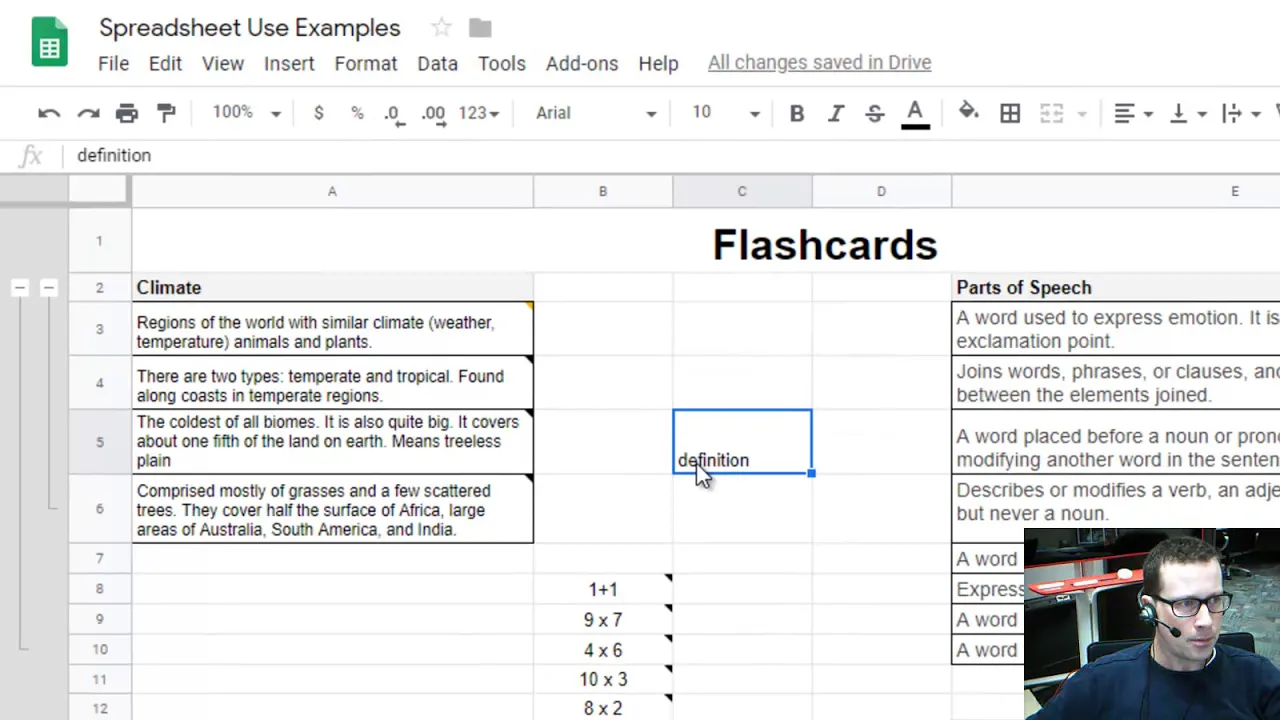Click the Merge cells icon
1280x720 pixels.
(1051, 113)
